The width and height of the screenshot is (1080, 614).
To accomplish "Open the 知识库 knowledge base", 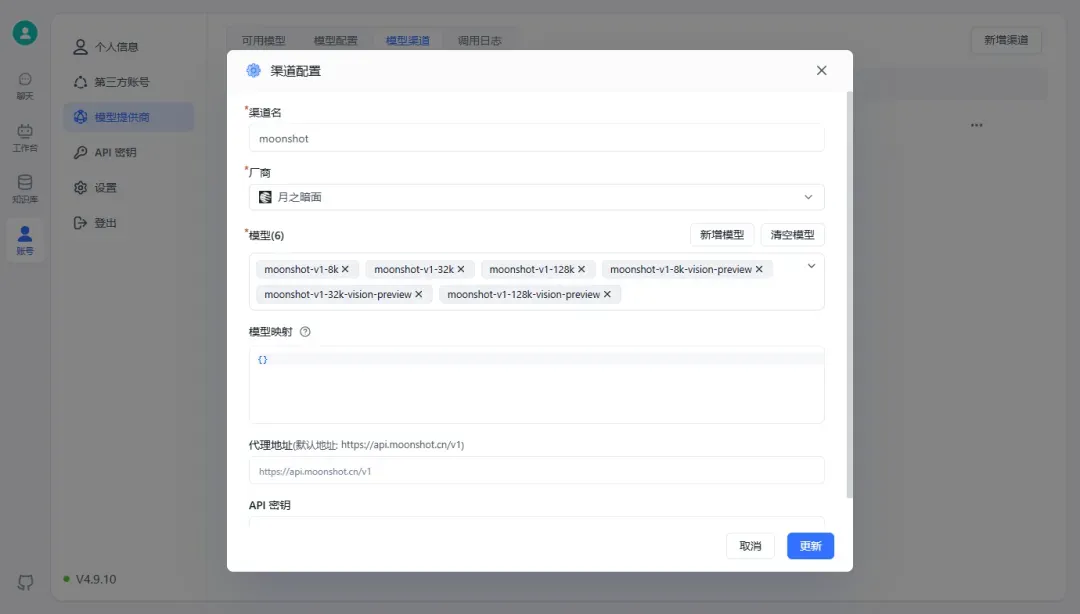I will 25,189.
